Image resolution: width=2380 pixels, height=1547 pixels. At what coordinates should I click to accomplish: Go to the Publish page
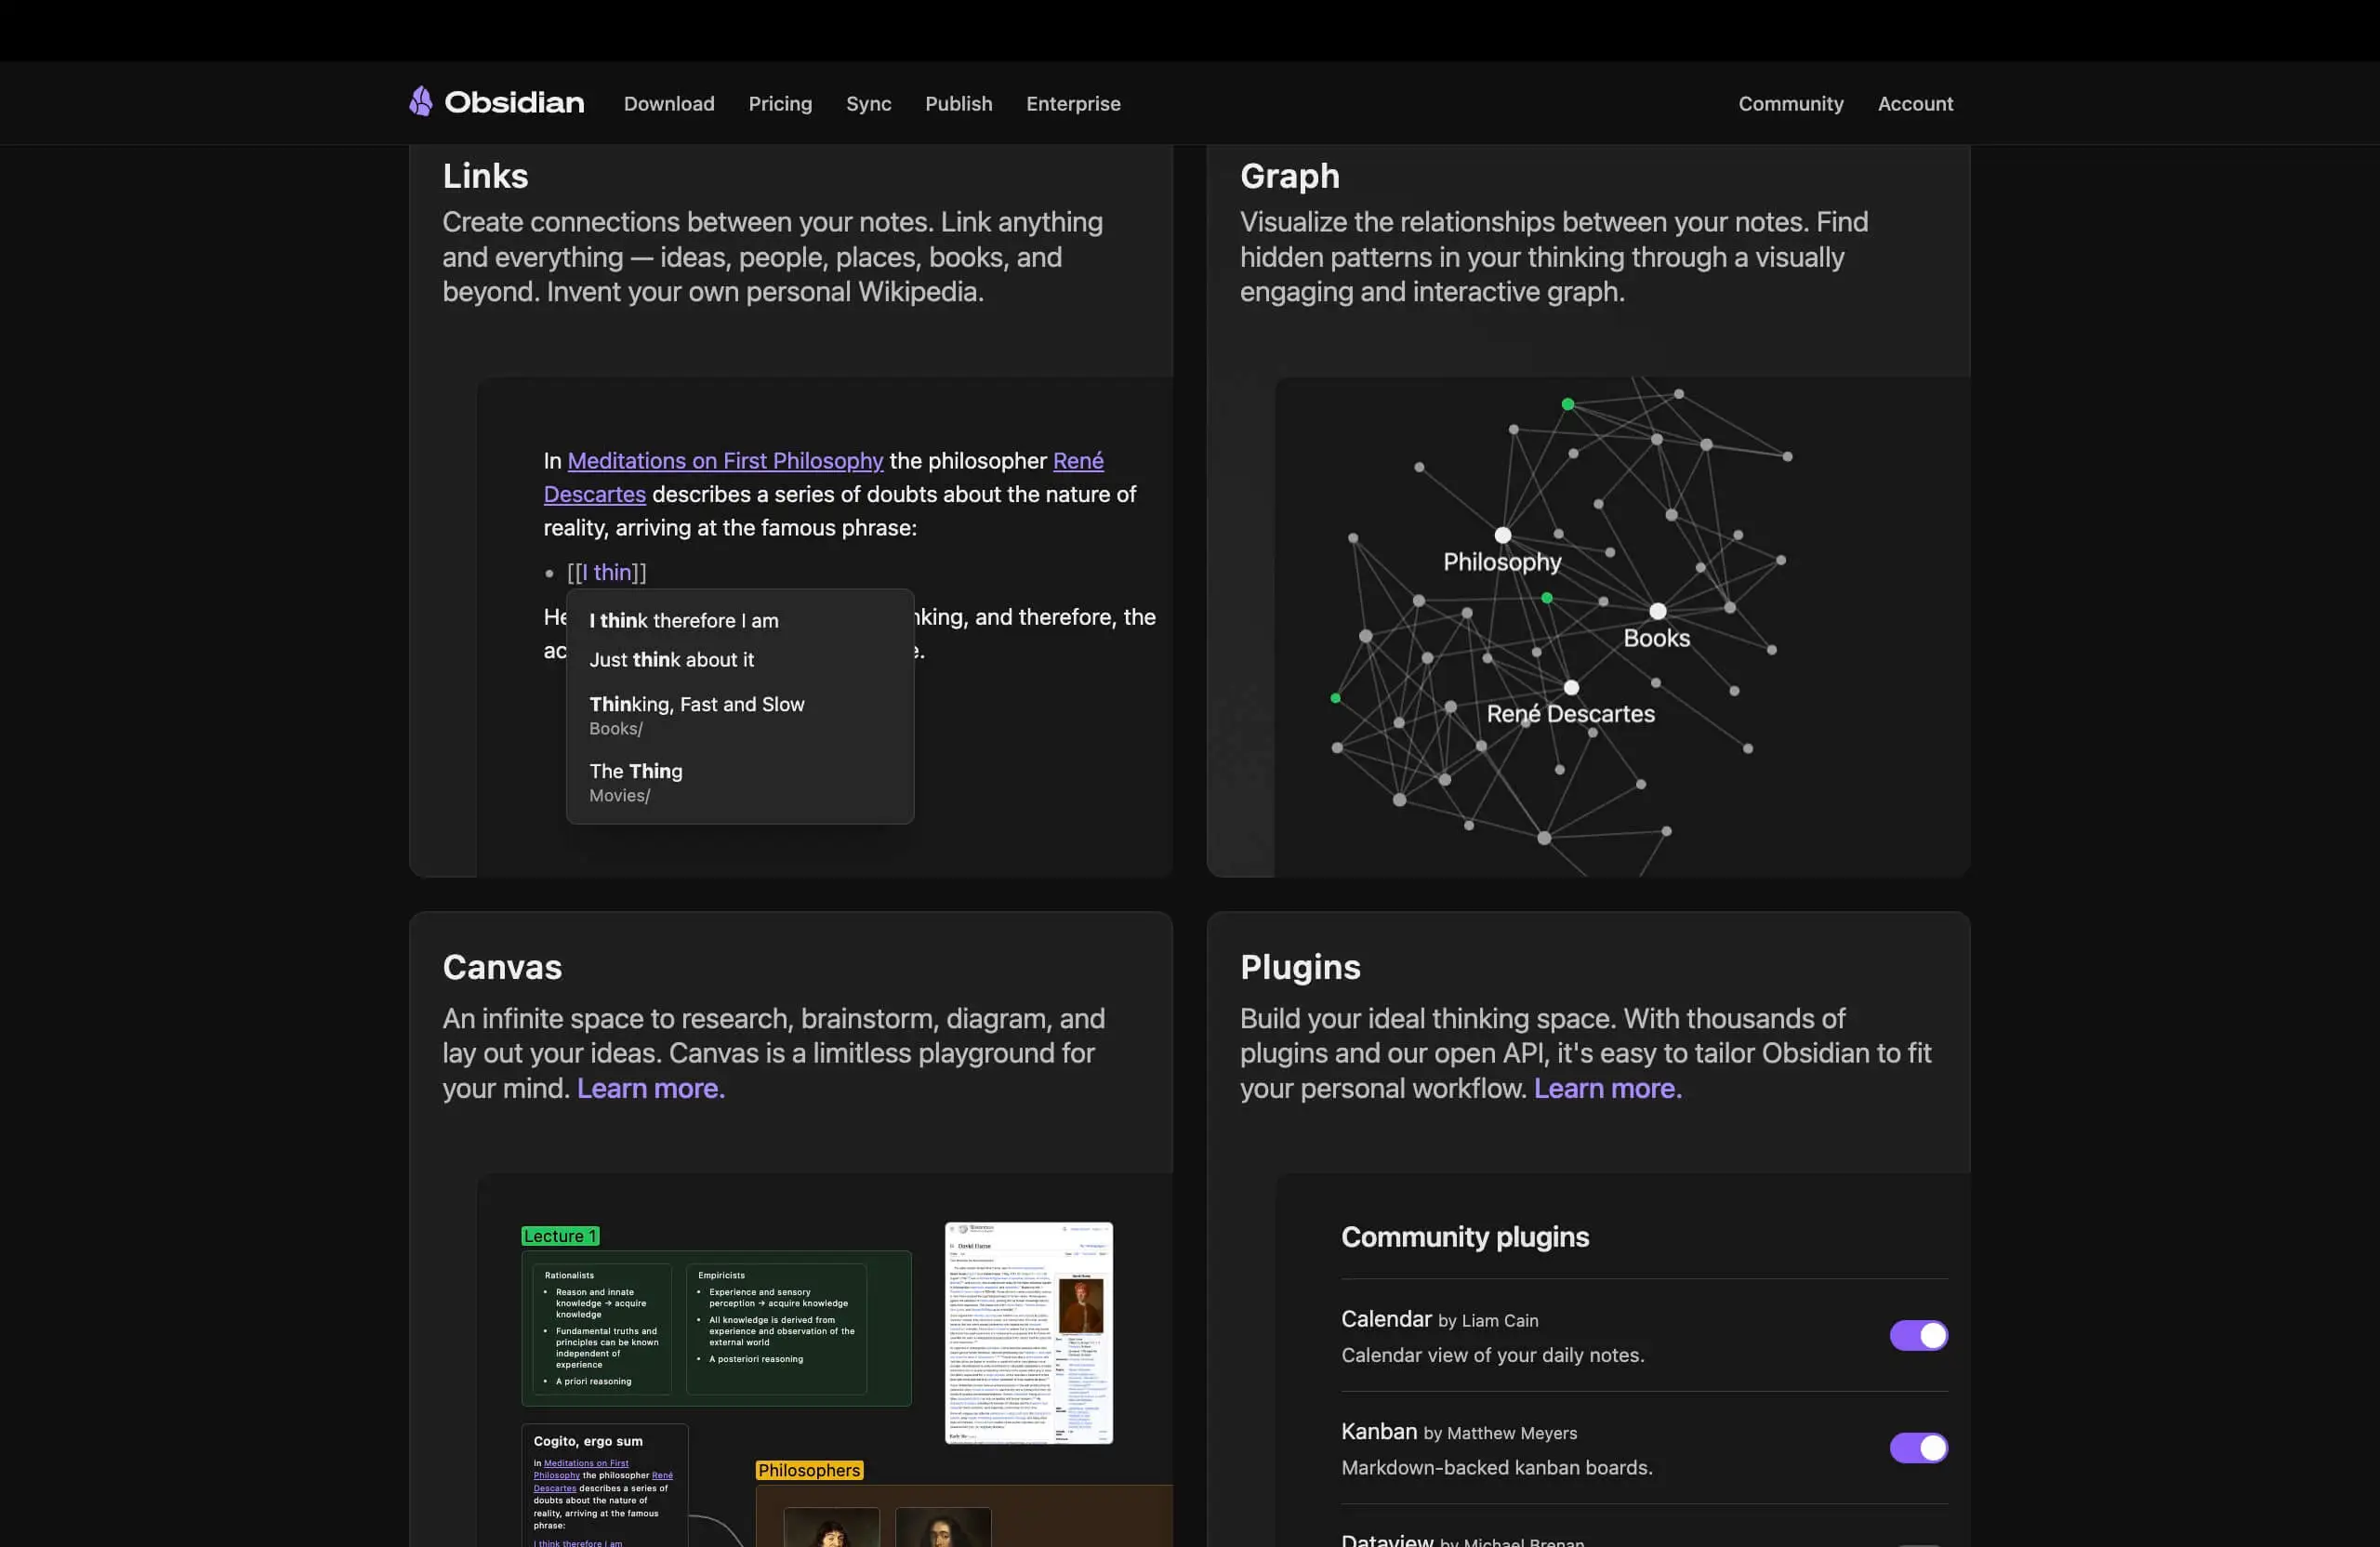click(x=958, y=104)
